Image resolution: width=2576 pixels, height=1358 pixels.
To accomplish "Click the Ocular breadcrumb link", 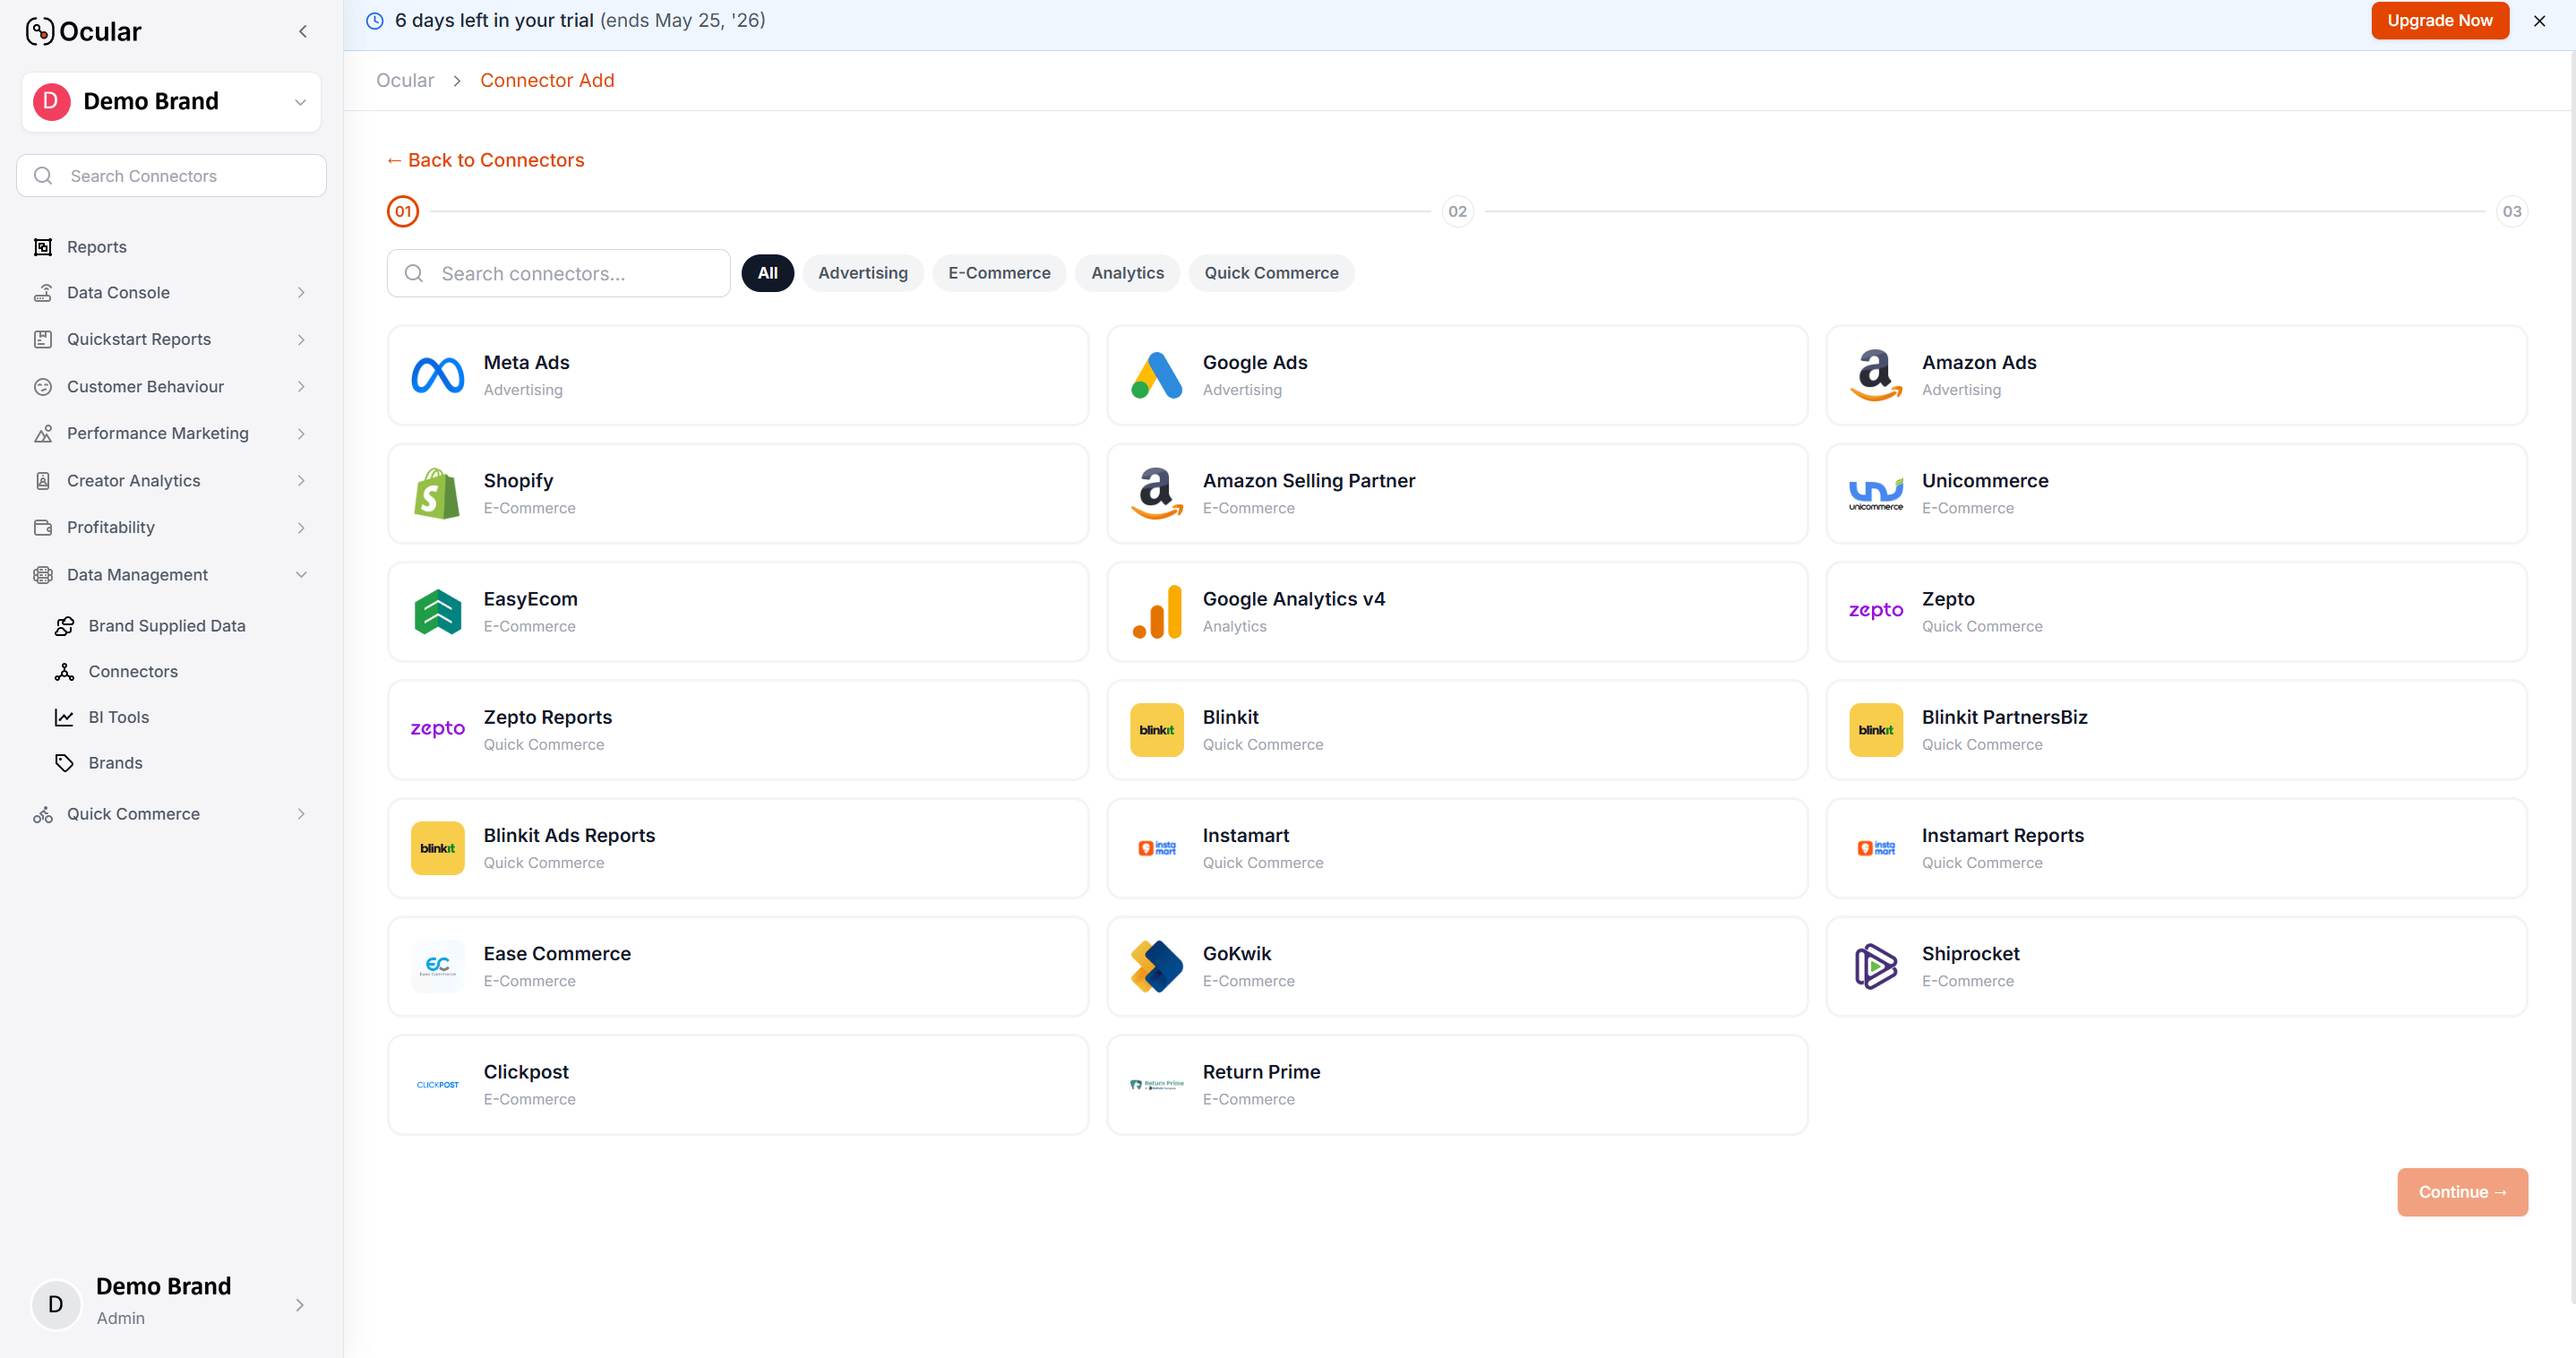I will pyautogui.click(x=405, y=80).
